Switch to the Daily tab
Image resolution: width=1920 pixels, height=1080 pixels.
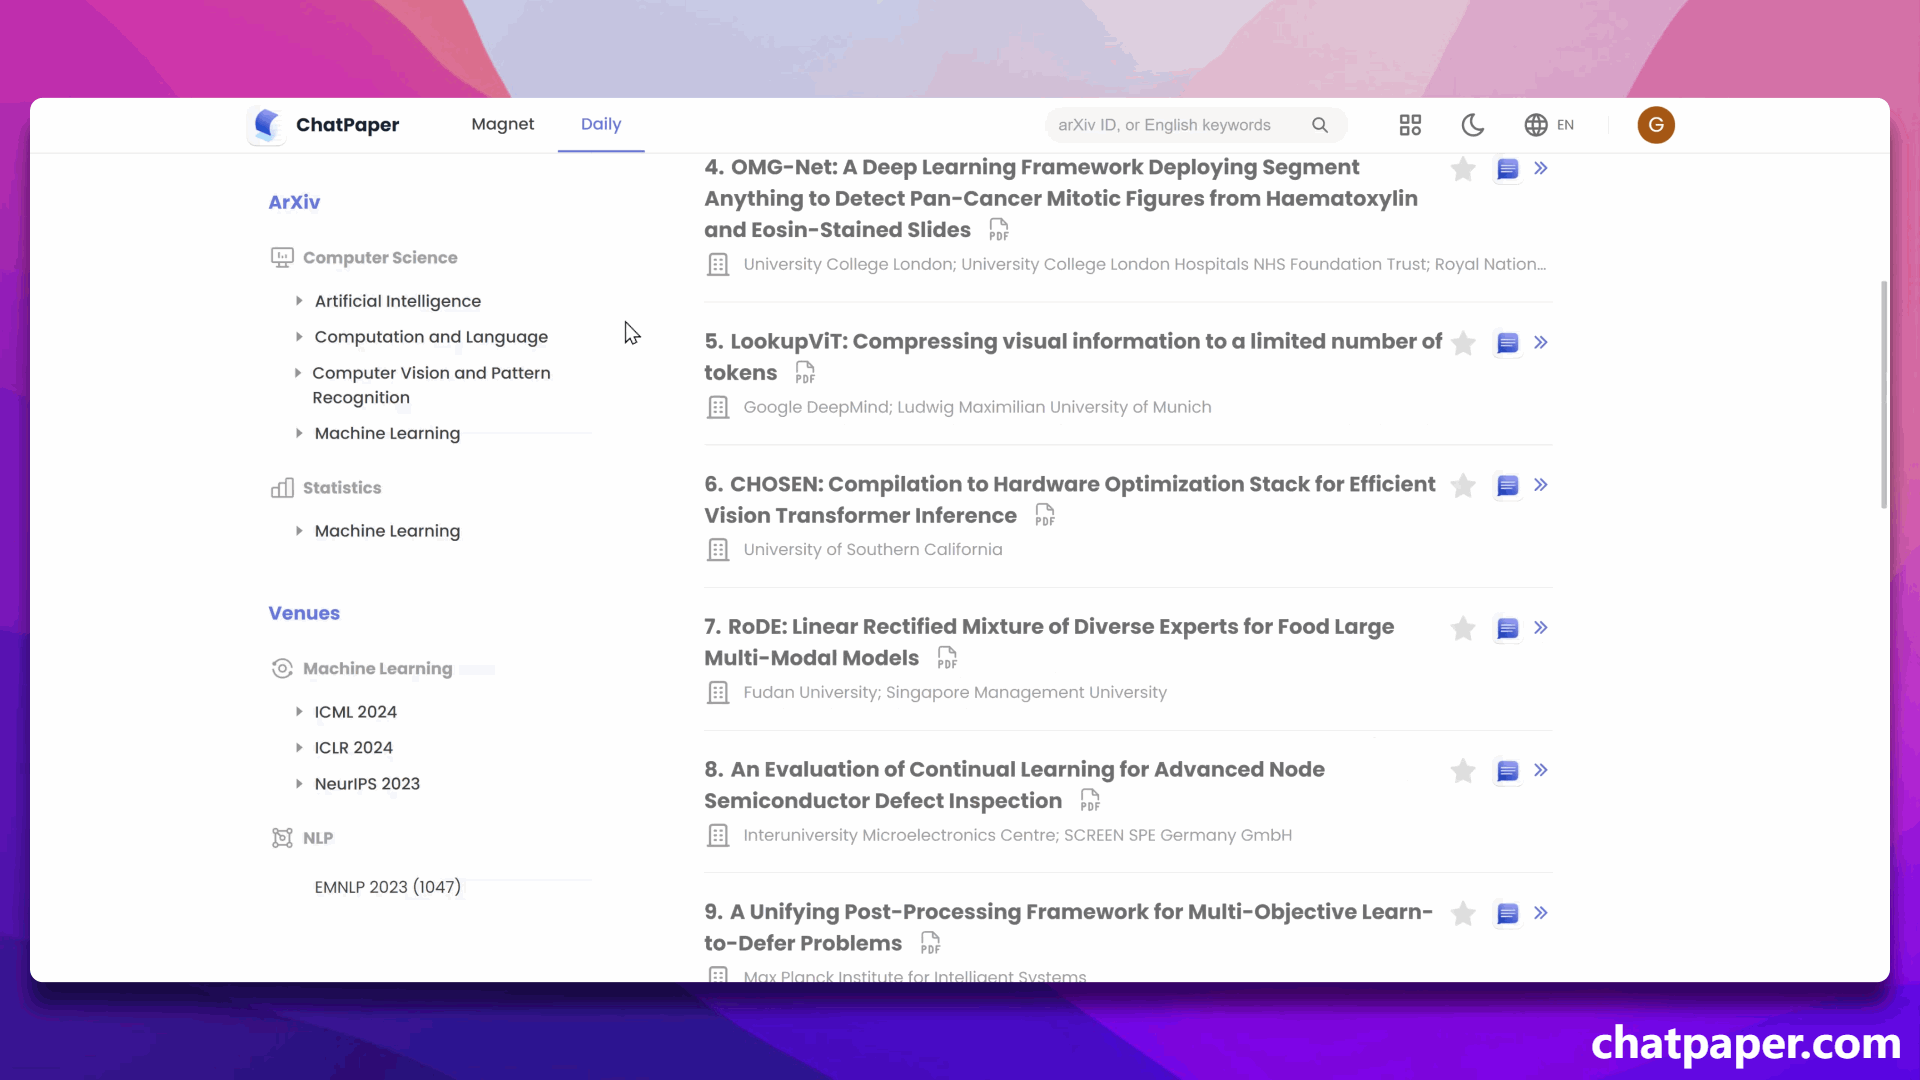601,124
